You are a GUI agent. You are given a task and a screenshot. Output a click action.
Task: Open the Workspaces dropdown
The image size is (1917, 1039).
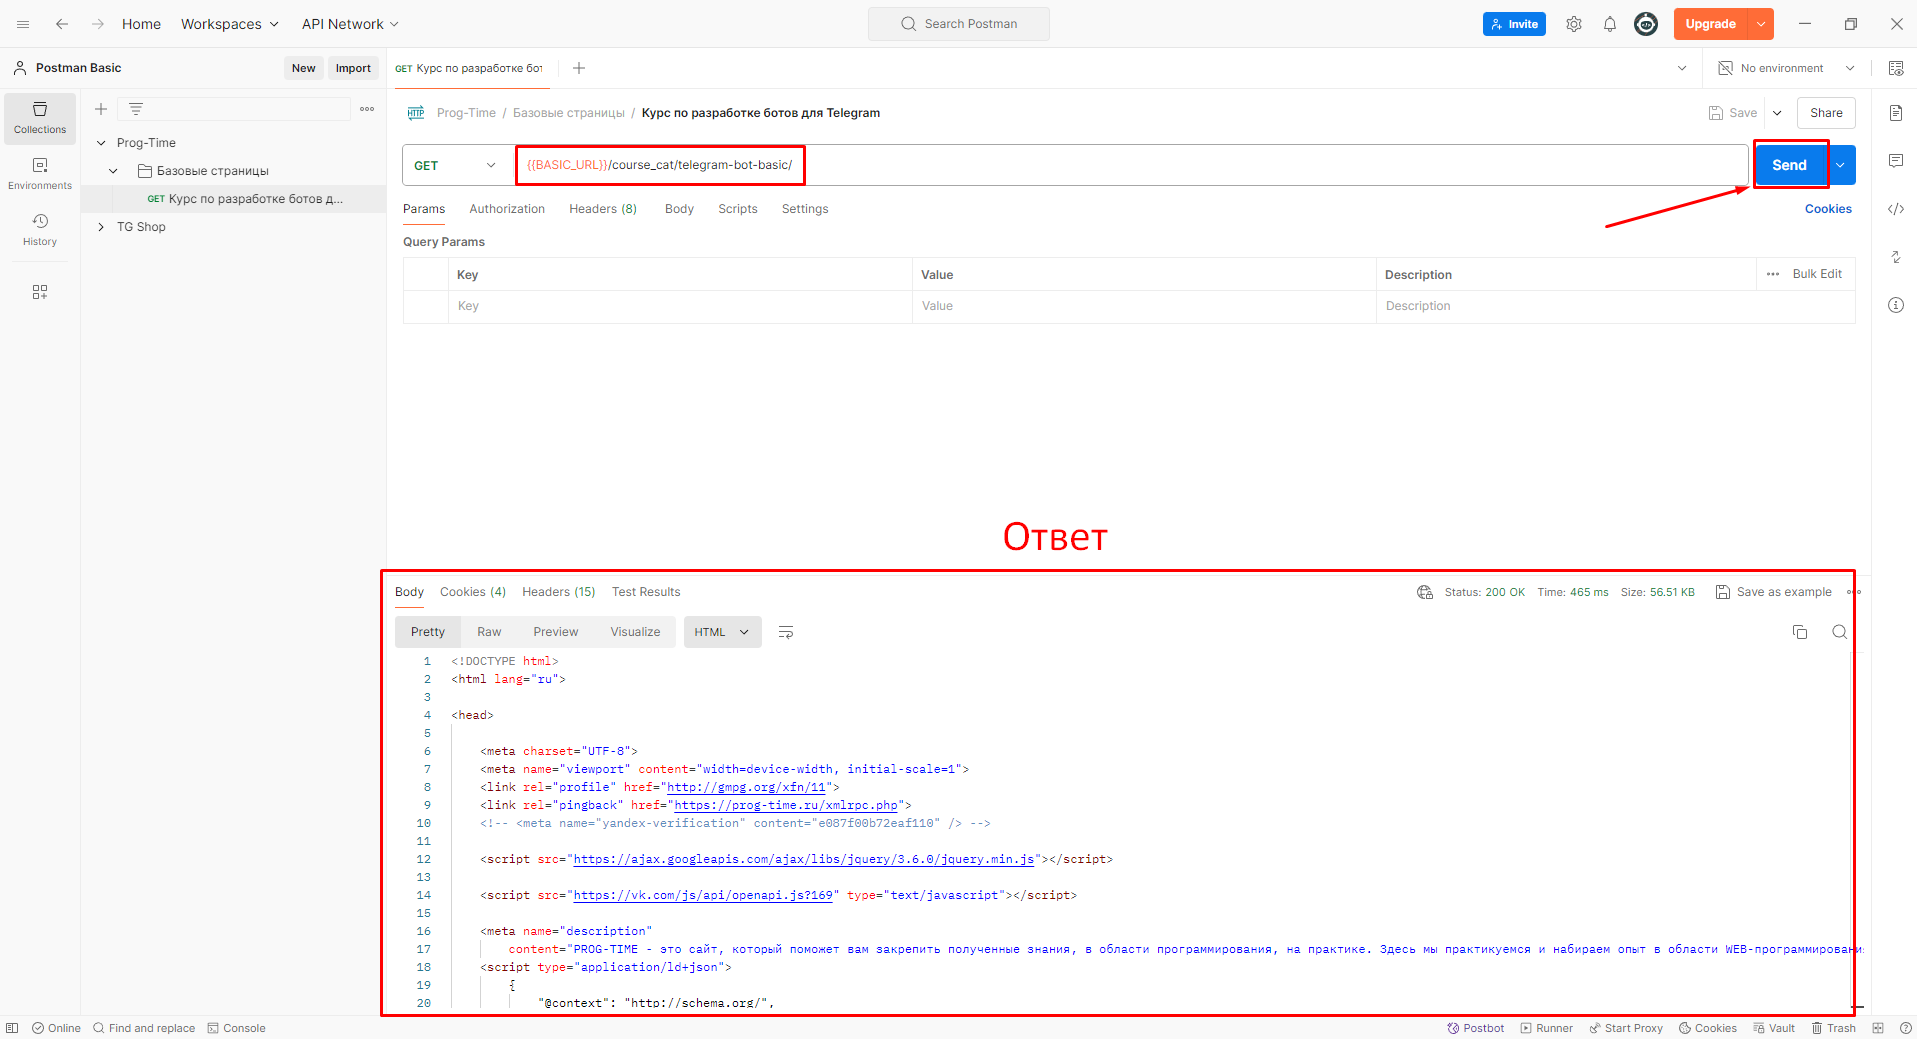(x=230, y=24)
